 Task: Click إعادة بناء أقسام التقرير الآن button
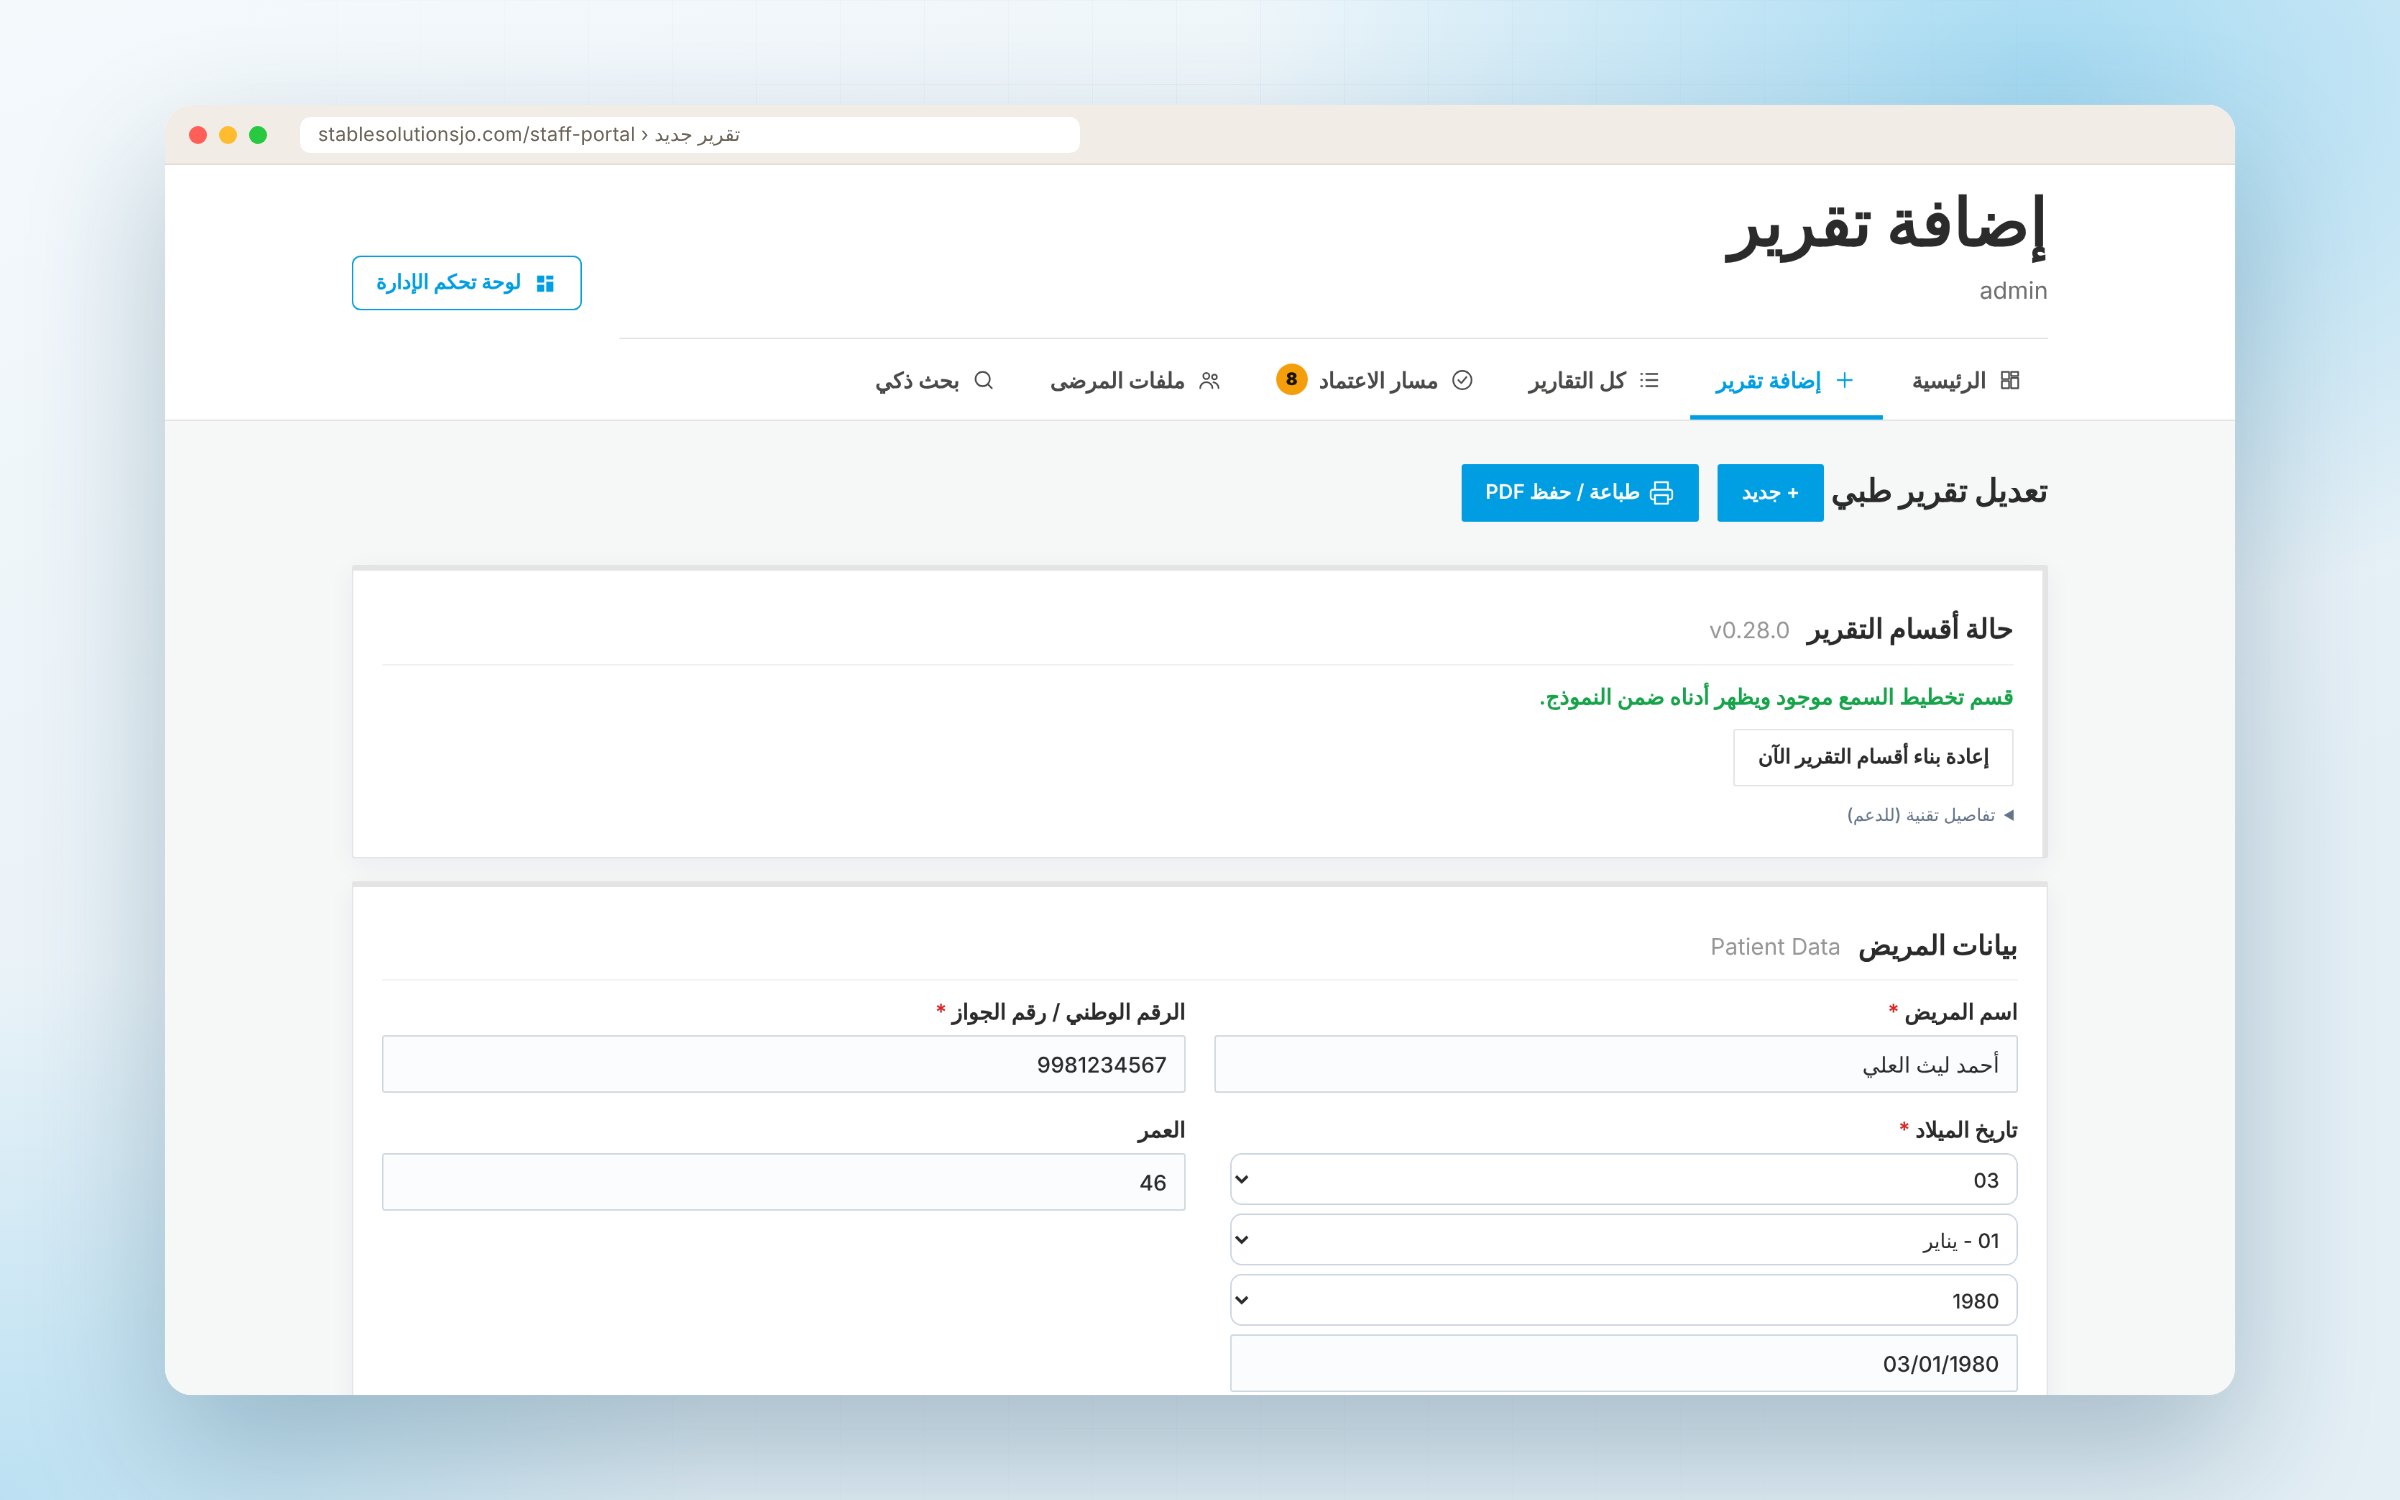[x=1873, y=757]
